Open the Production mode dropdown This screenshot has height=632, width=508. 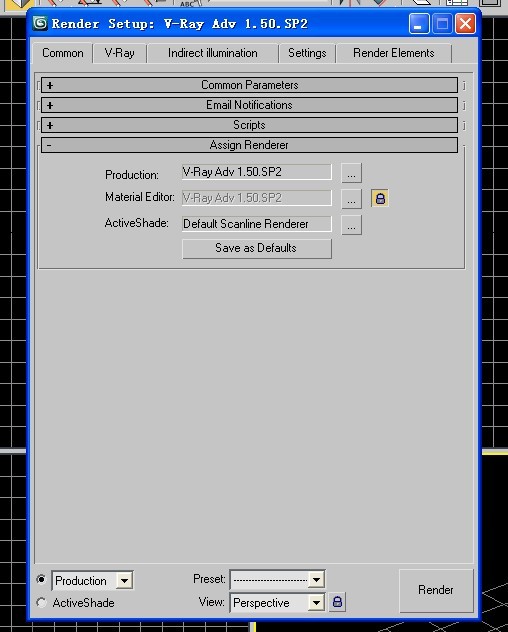coord(92,581)
